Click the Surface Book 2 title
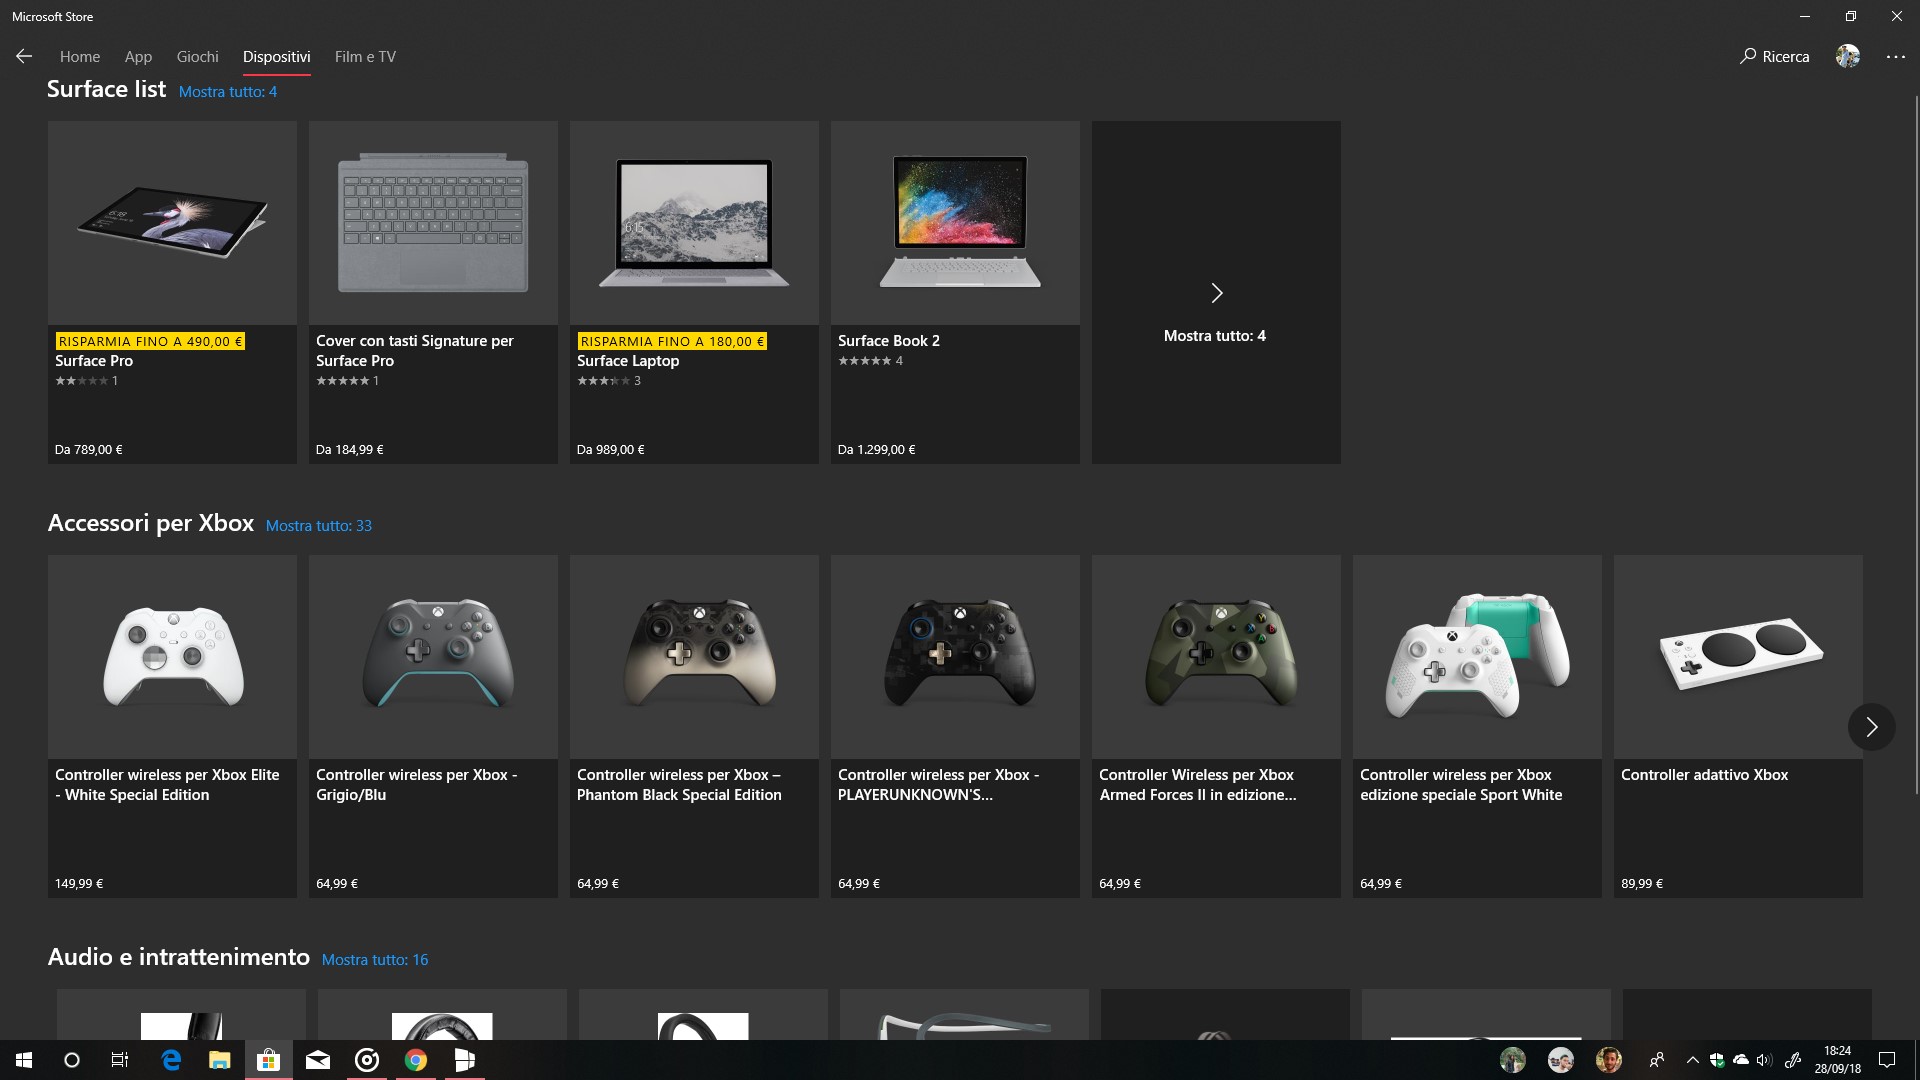 [x=889, y=341]
